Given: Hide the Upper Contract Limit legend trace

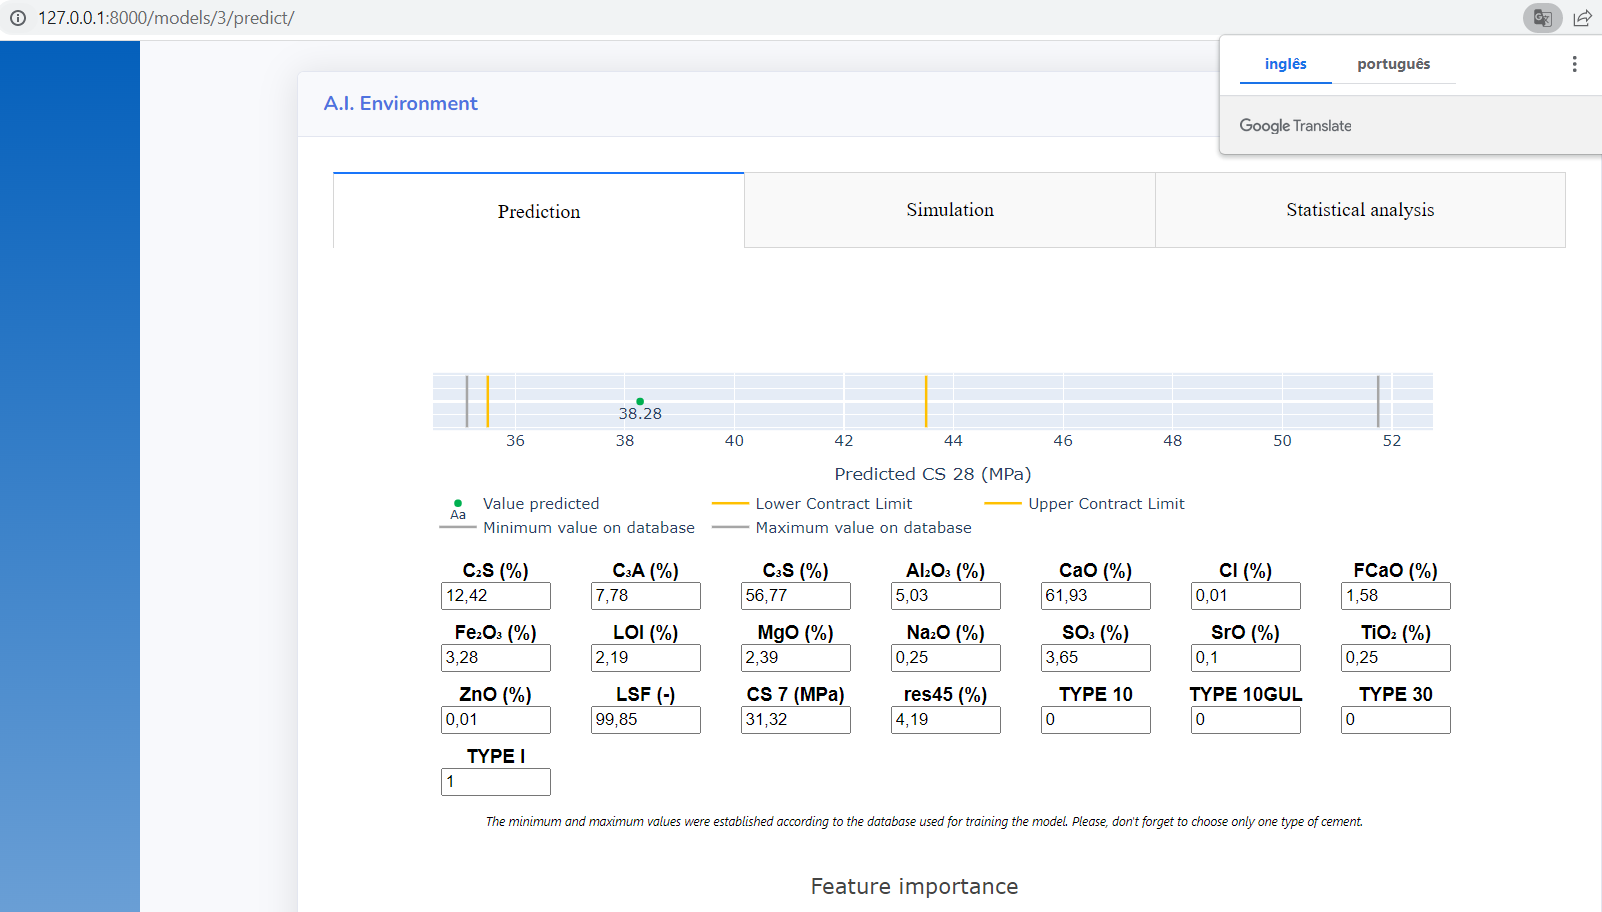Looking at the screenshot, I should (1105, 504).
